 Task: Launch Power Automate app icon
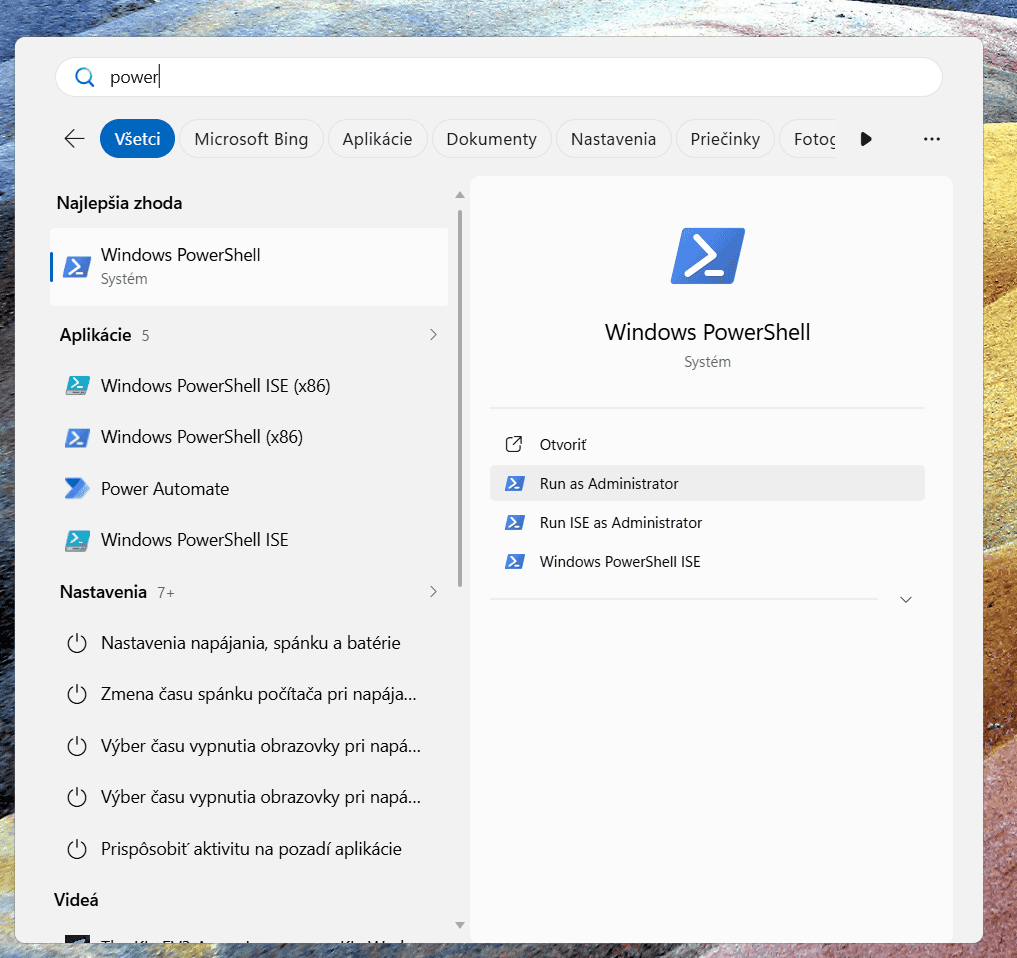pos(77,488)
